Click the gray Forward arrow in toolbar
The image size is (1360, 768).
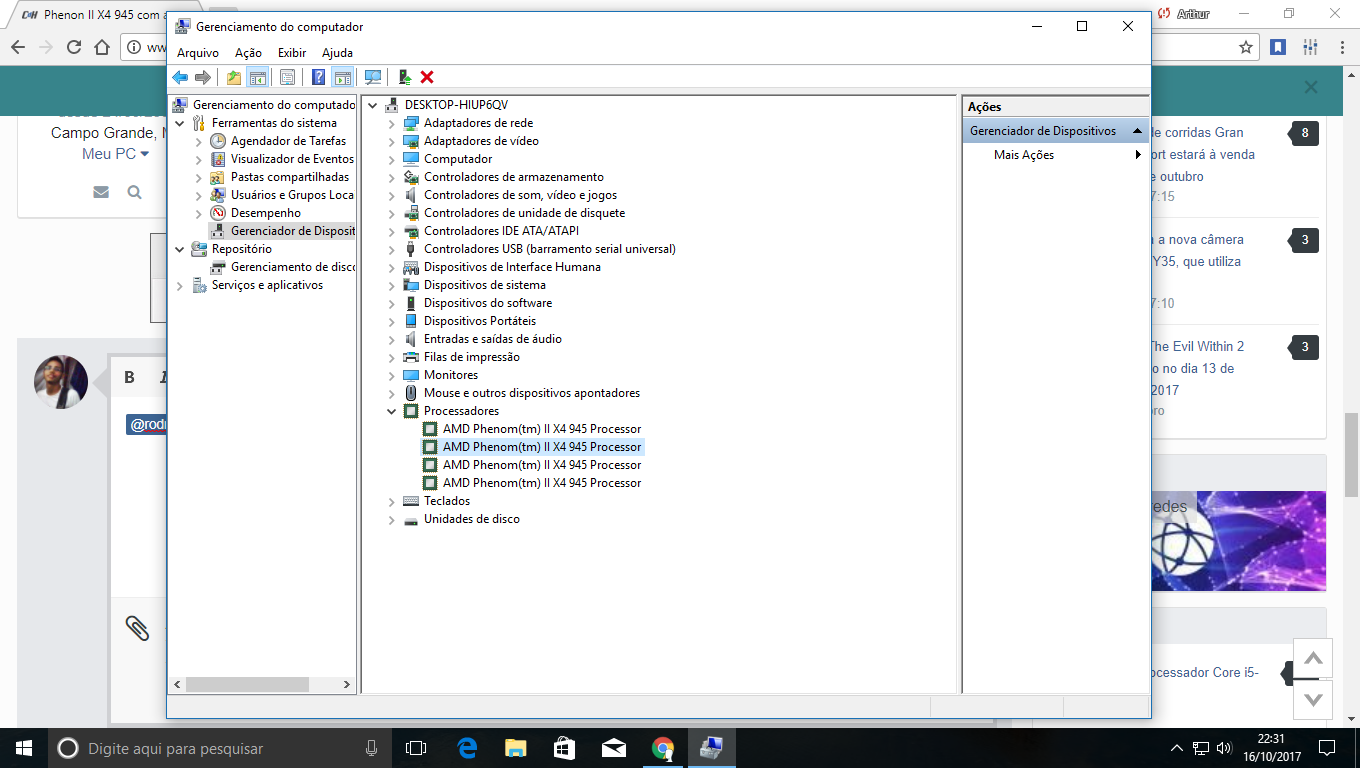(x=203, y=77)
